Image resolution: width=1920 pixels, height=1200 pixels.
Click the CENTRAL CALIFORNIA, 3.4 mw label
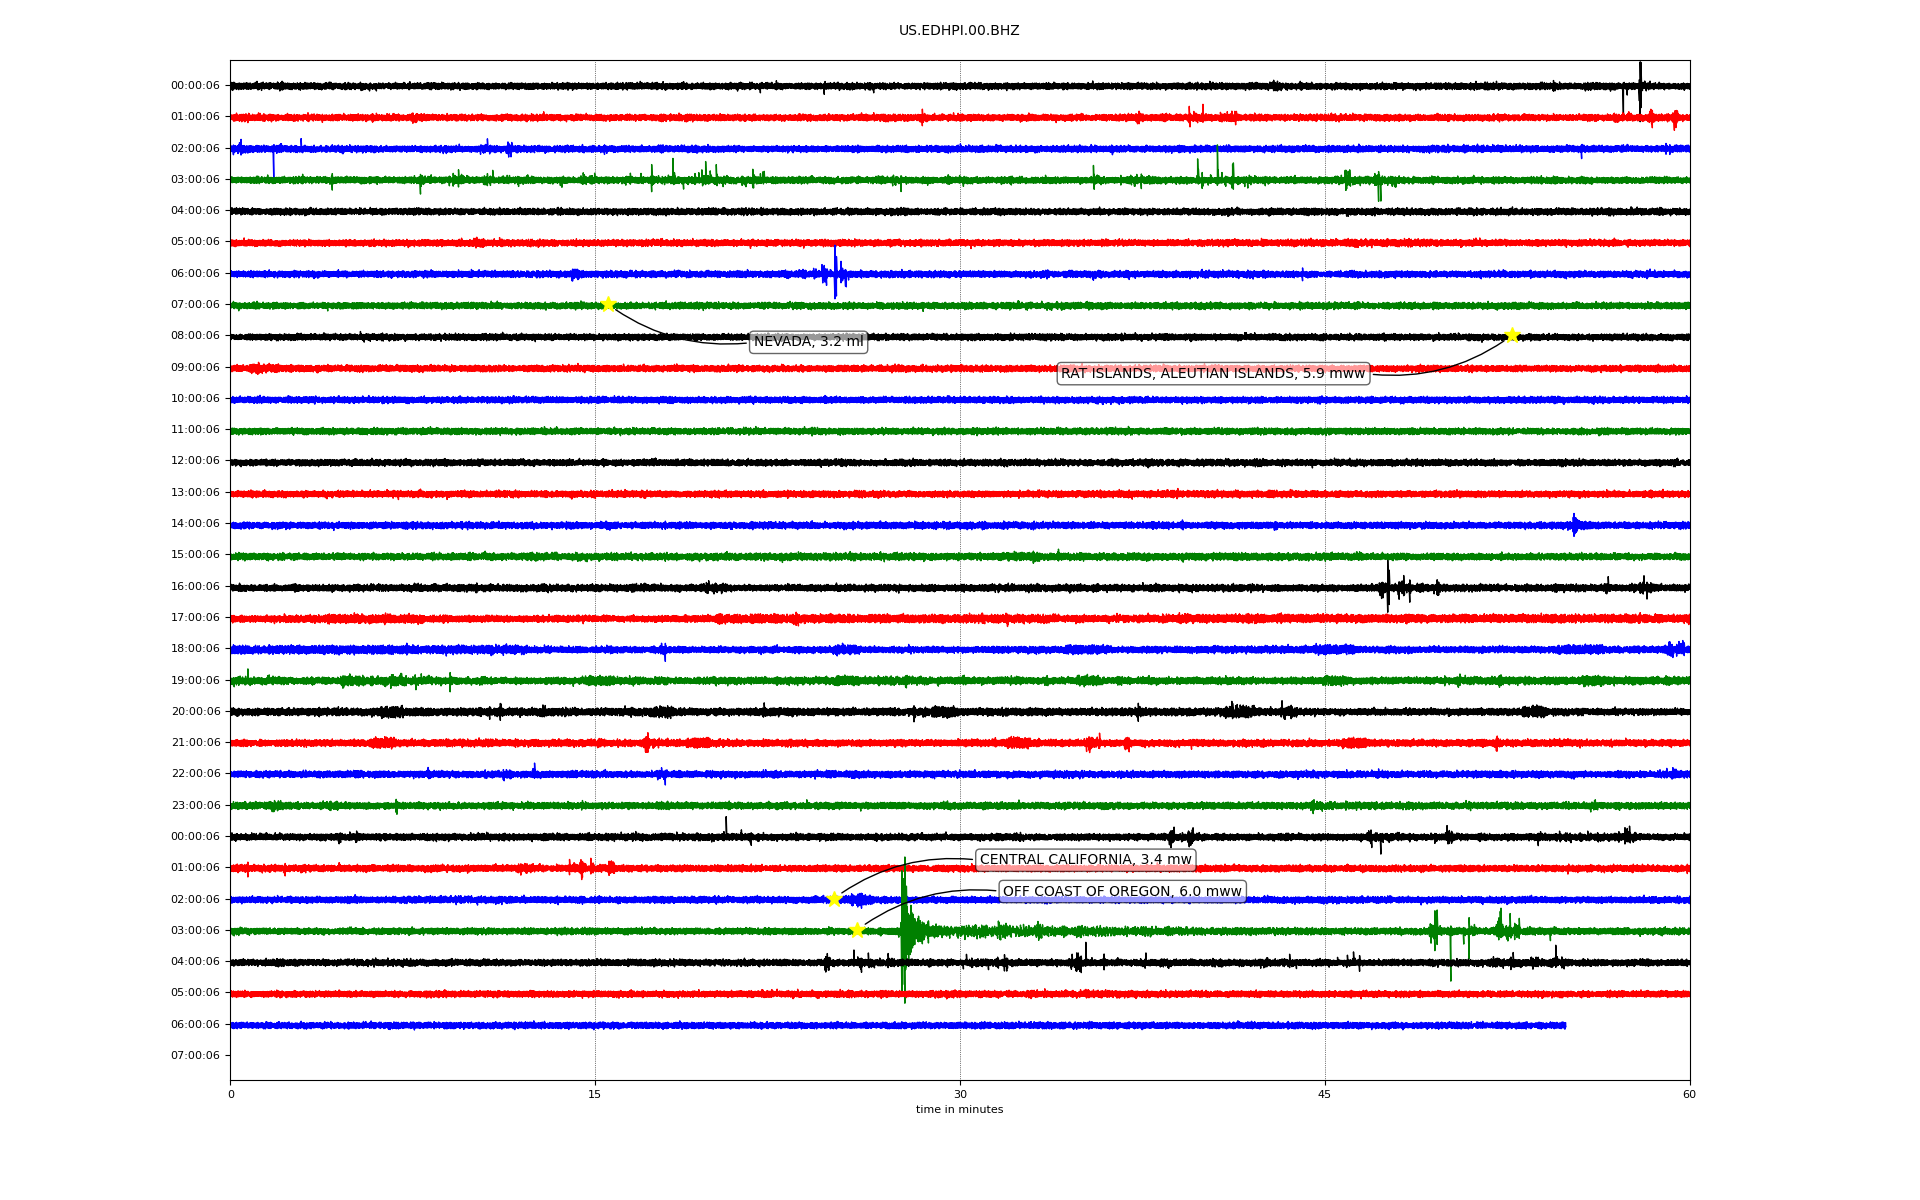pos(1085,860)
